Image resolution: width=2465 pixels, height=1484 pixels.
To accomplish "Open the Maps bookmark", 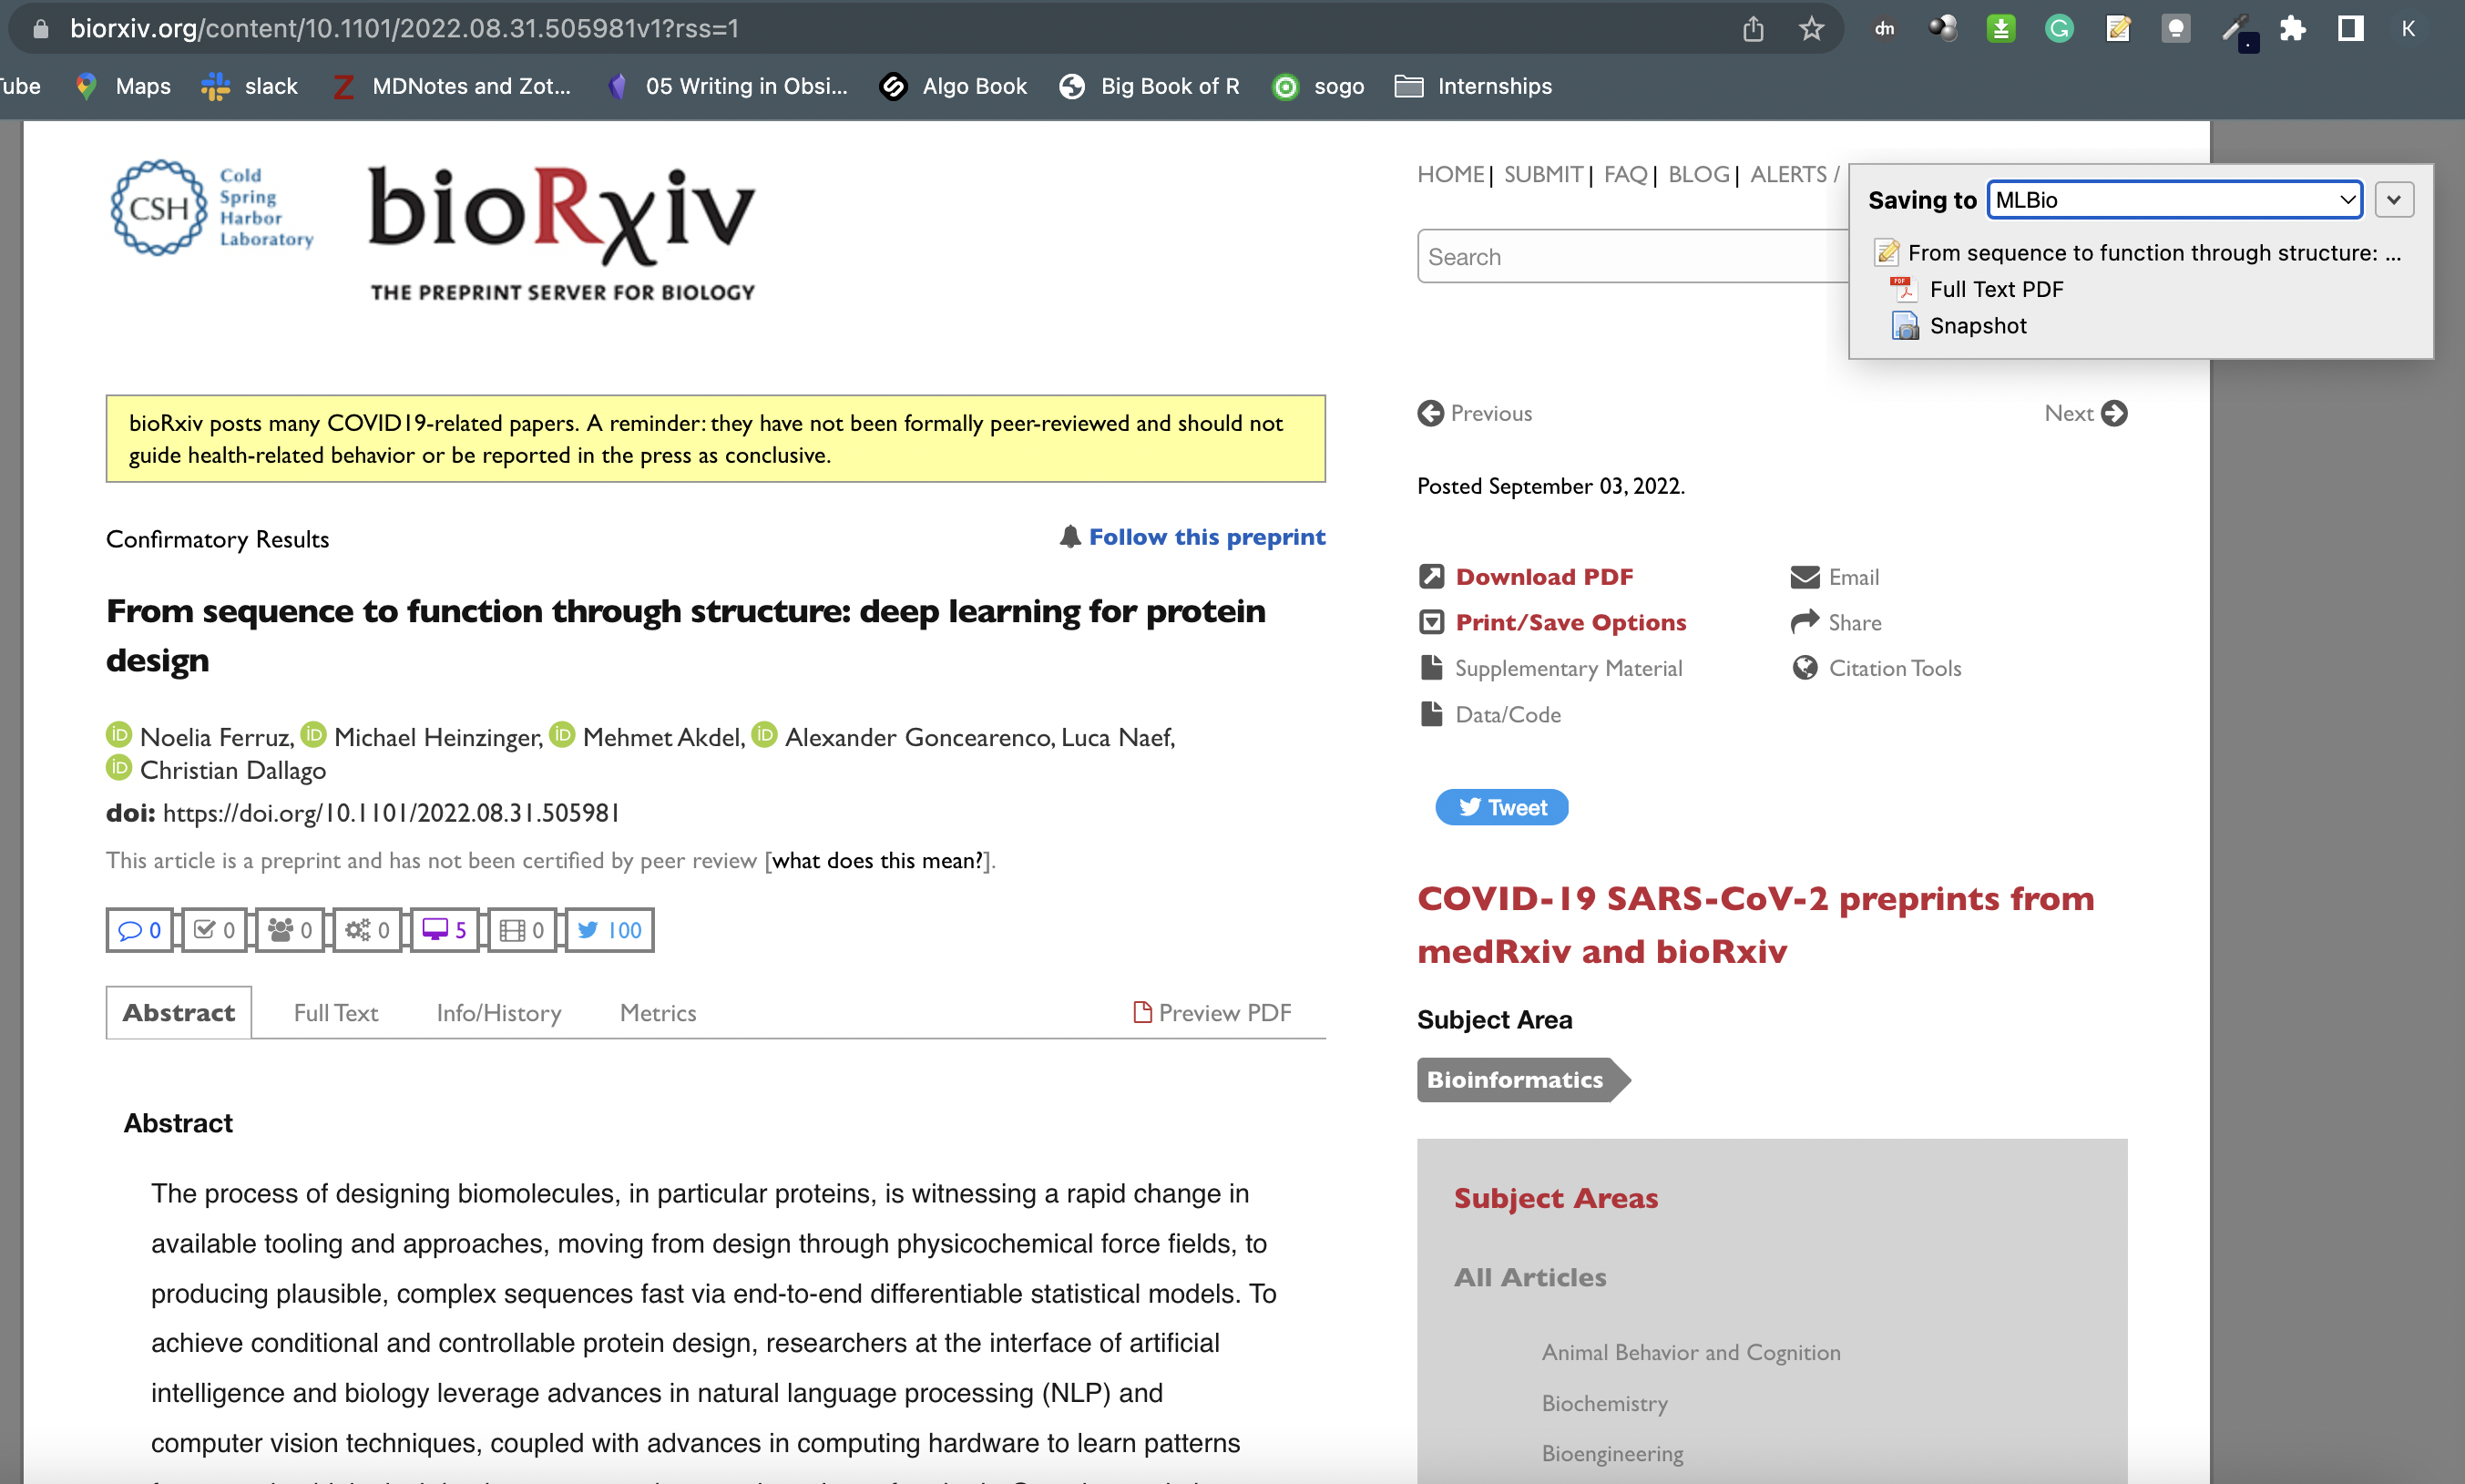I will pyautogui.click(x=123, y=86).
